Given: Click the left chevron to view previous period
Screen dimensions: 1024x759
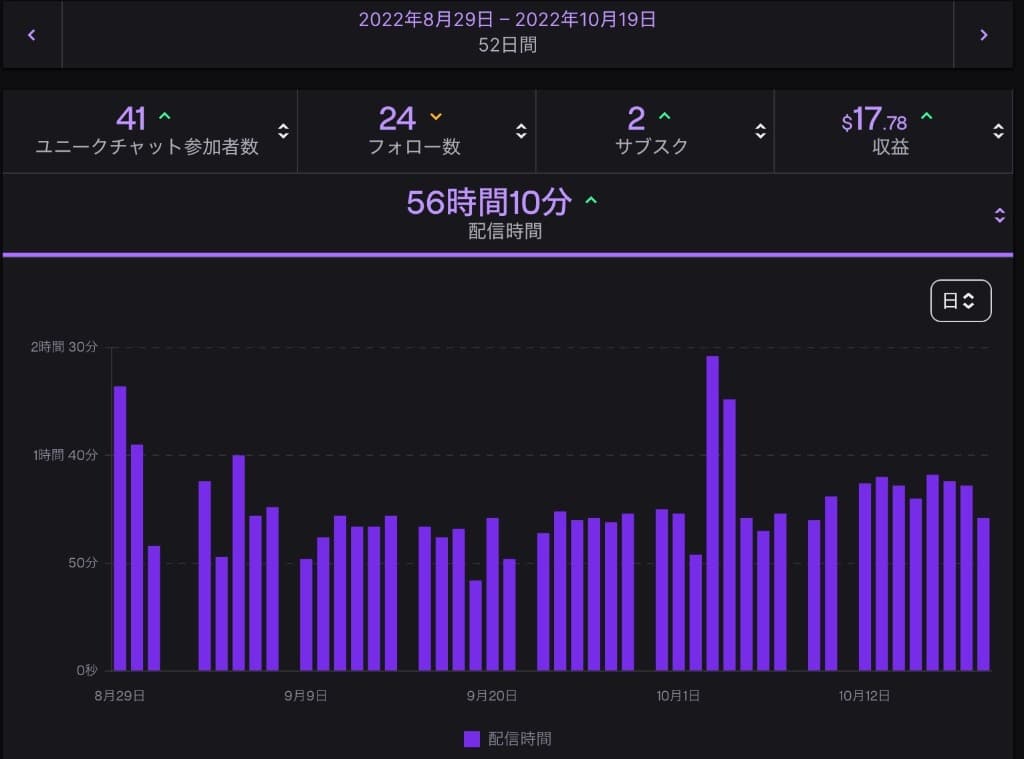Looking at the screenshot, I should [x=30, y=33].
